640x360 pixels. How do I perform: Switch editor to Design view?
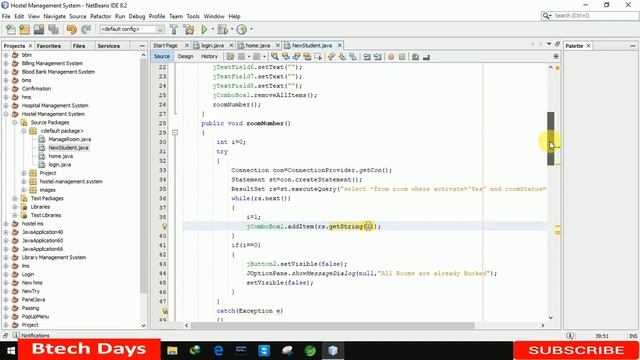[x=185, y=56]
